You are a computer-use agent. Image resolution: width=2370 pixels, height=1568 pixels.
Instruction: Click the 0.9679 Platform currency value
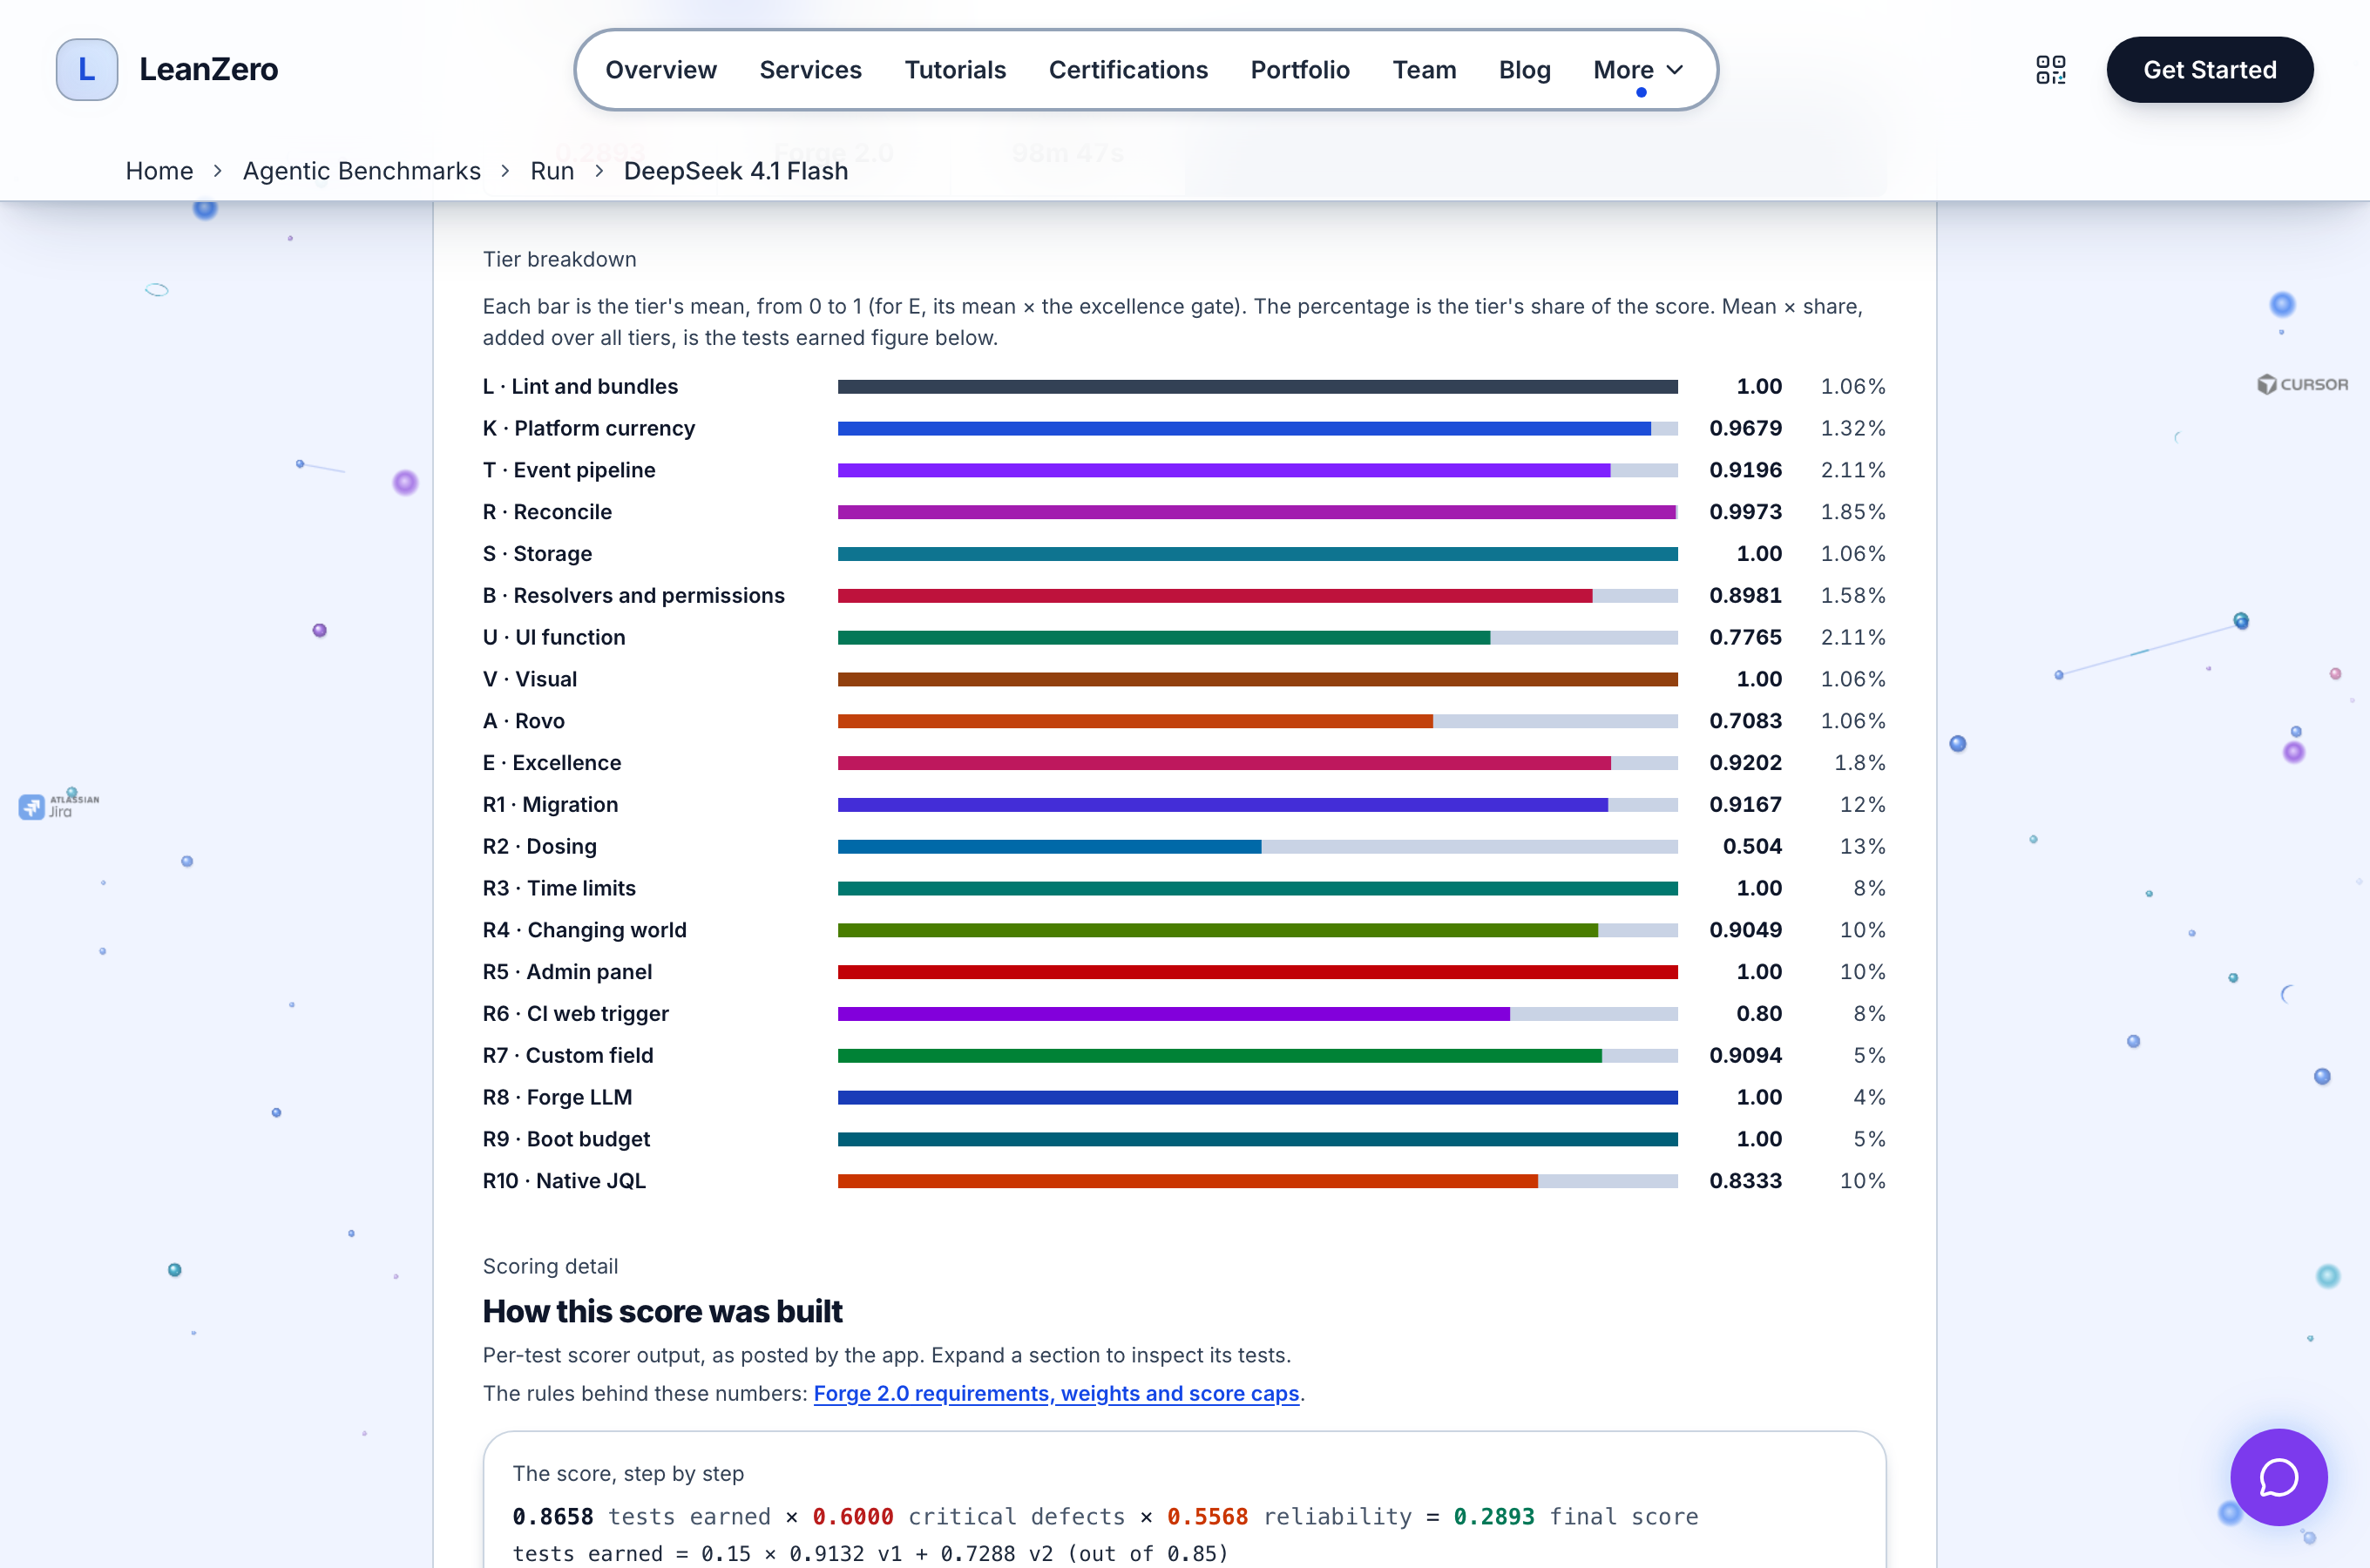tap(1745, 428)
